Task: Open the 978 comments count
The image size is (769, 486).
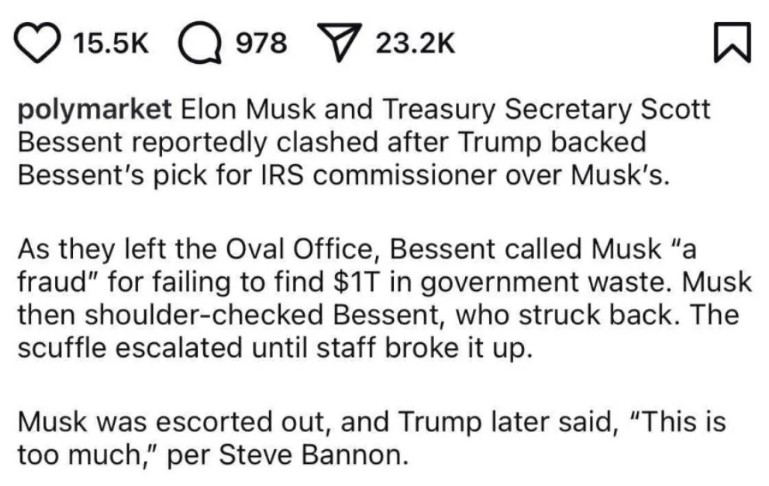Action: tap(261, 43)
